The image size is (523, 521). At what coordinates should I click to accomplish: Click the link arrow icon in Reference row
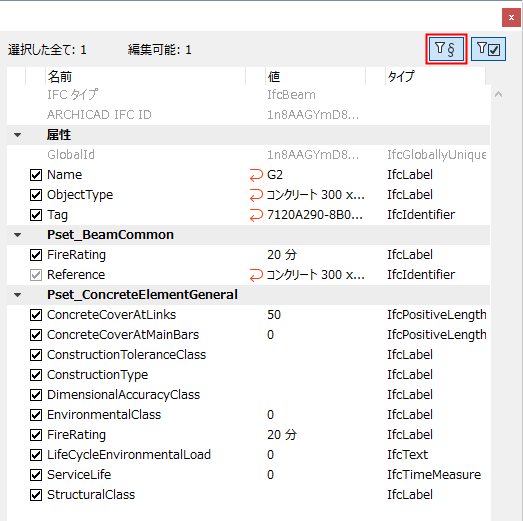[256, 275]
